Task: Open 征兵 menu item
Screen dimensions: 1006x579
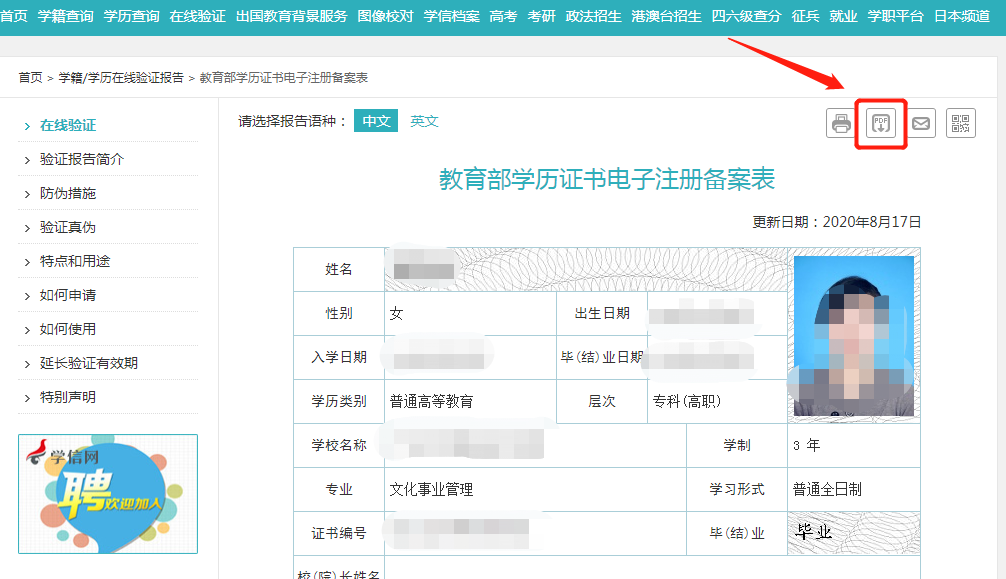Action: 805,16
